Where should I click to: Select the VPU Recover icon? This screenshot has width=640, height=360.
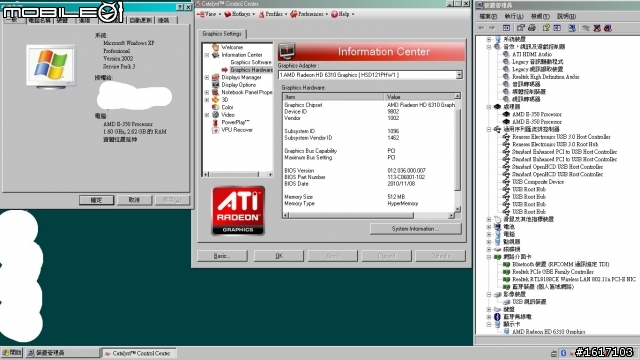pos(216,130)
